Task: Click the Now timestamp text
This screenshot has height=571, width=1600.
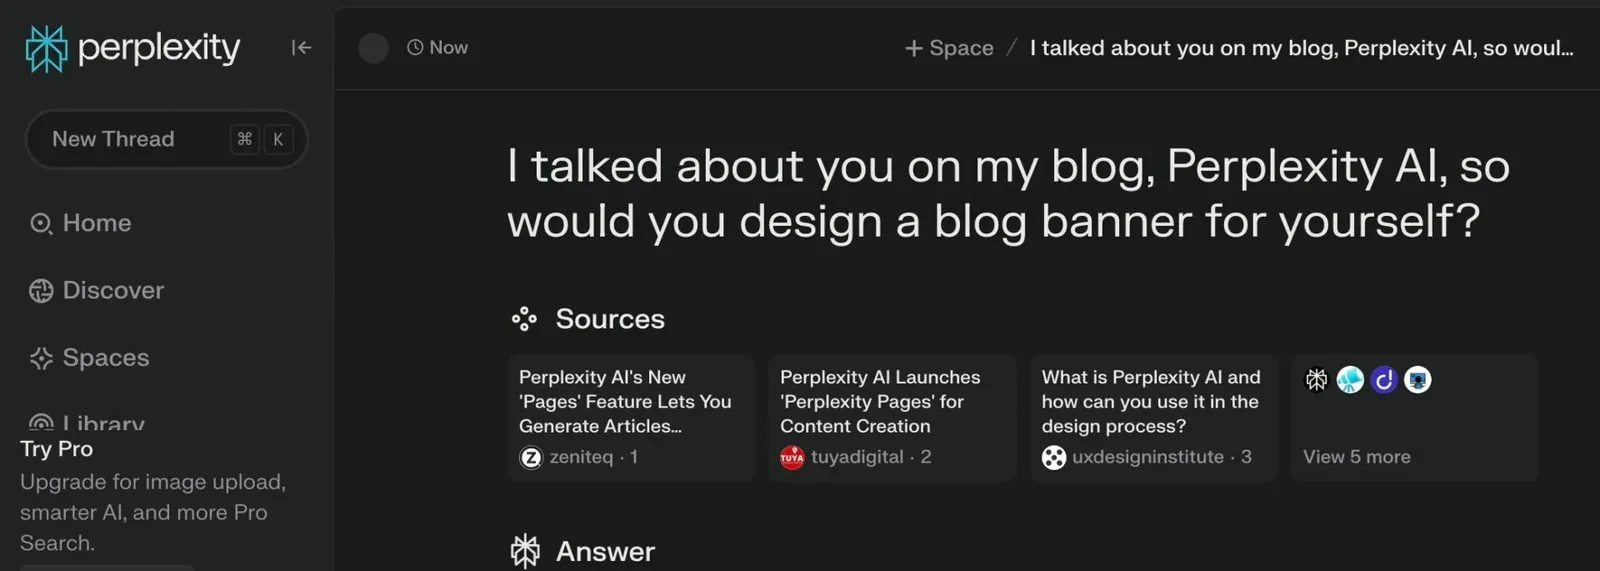Action: click(x=448, y=47)
